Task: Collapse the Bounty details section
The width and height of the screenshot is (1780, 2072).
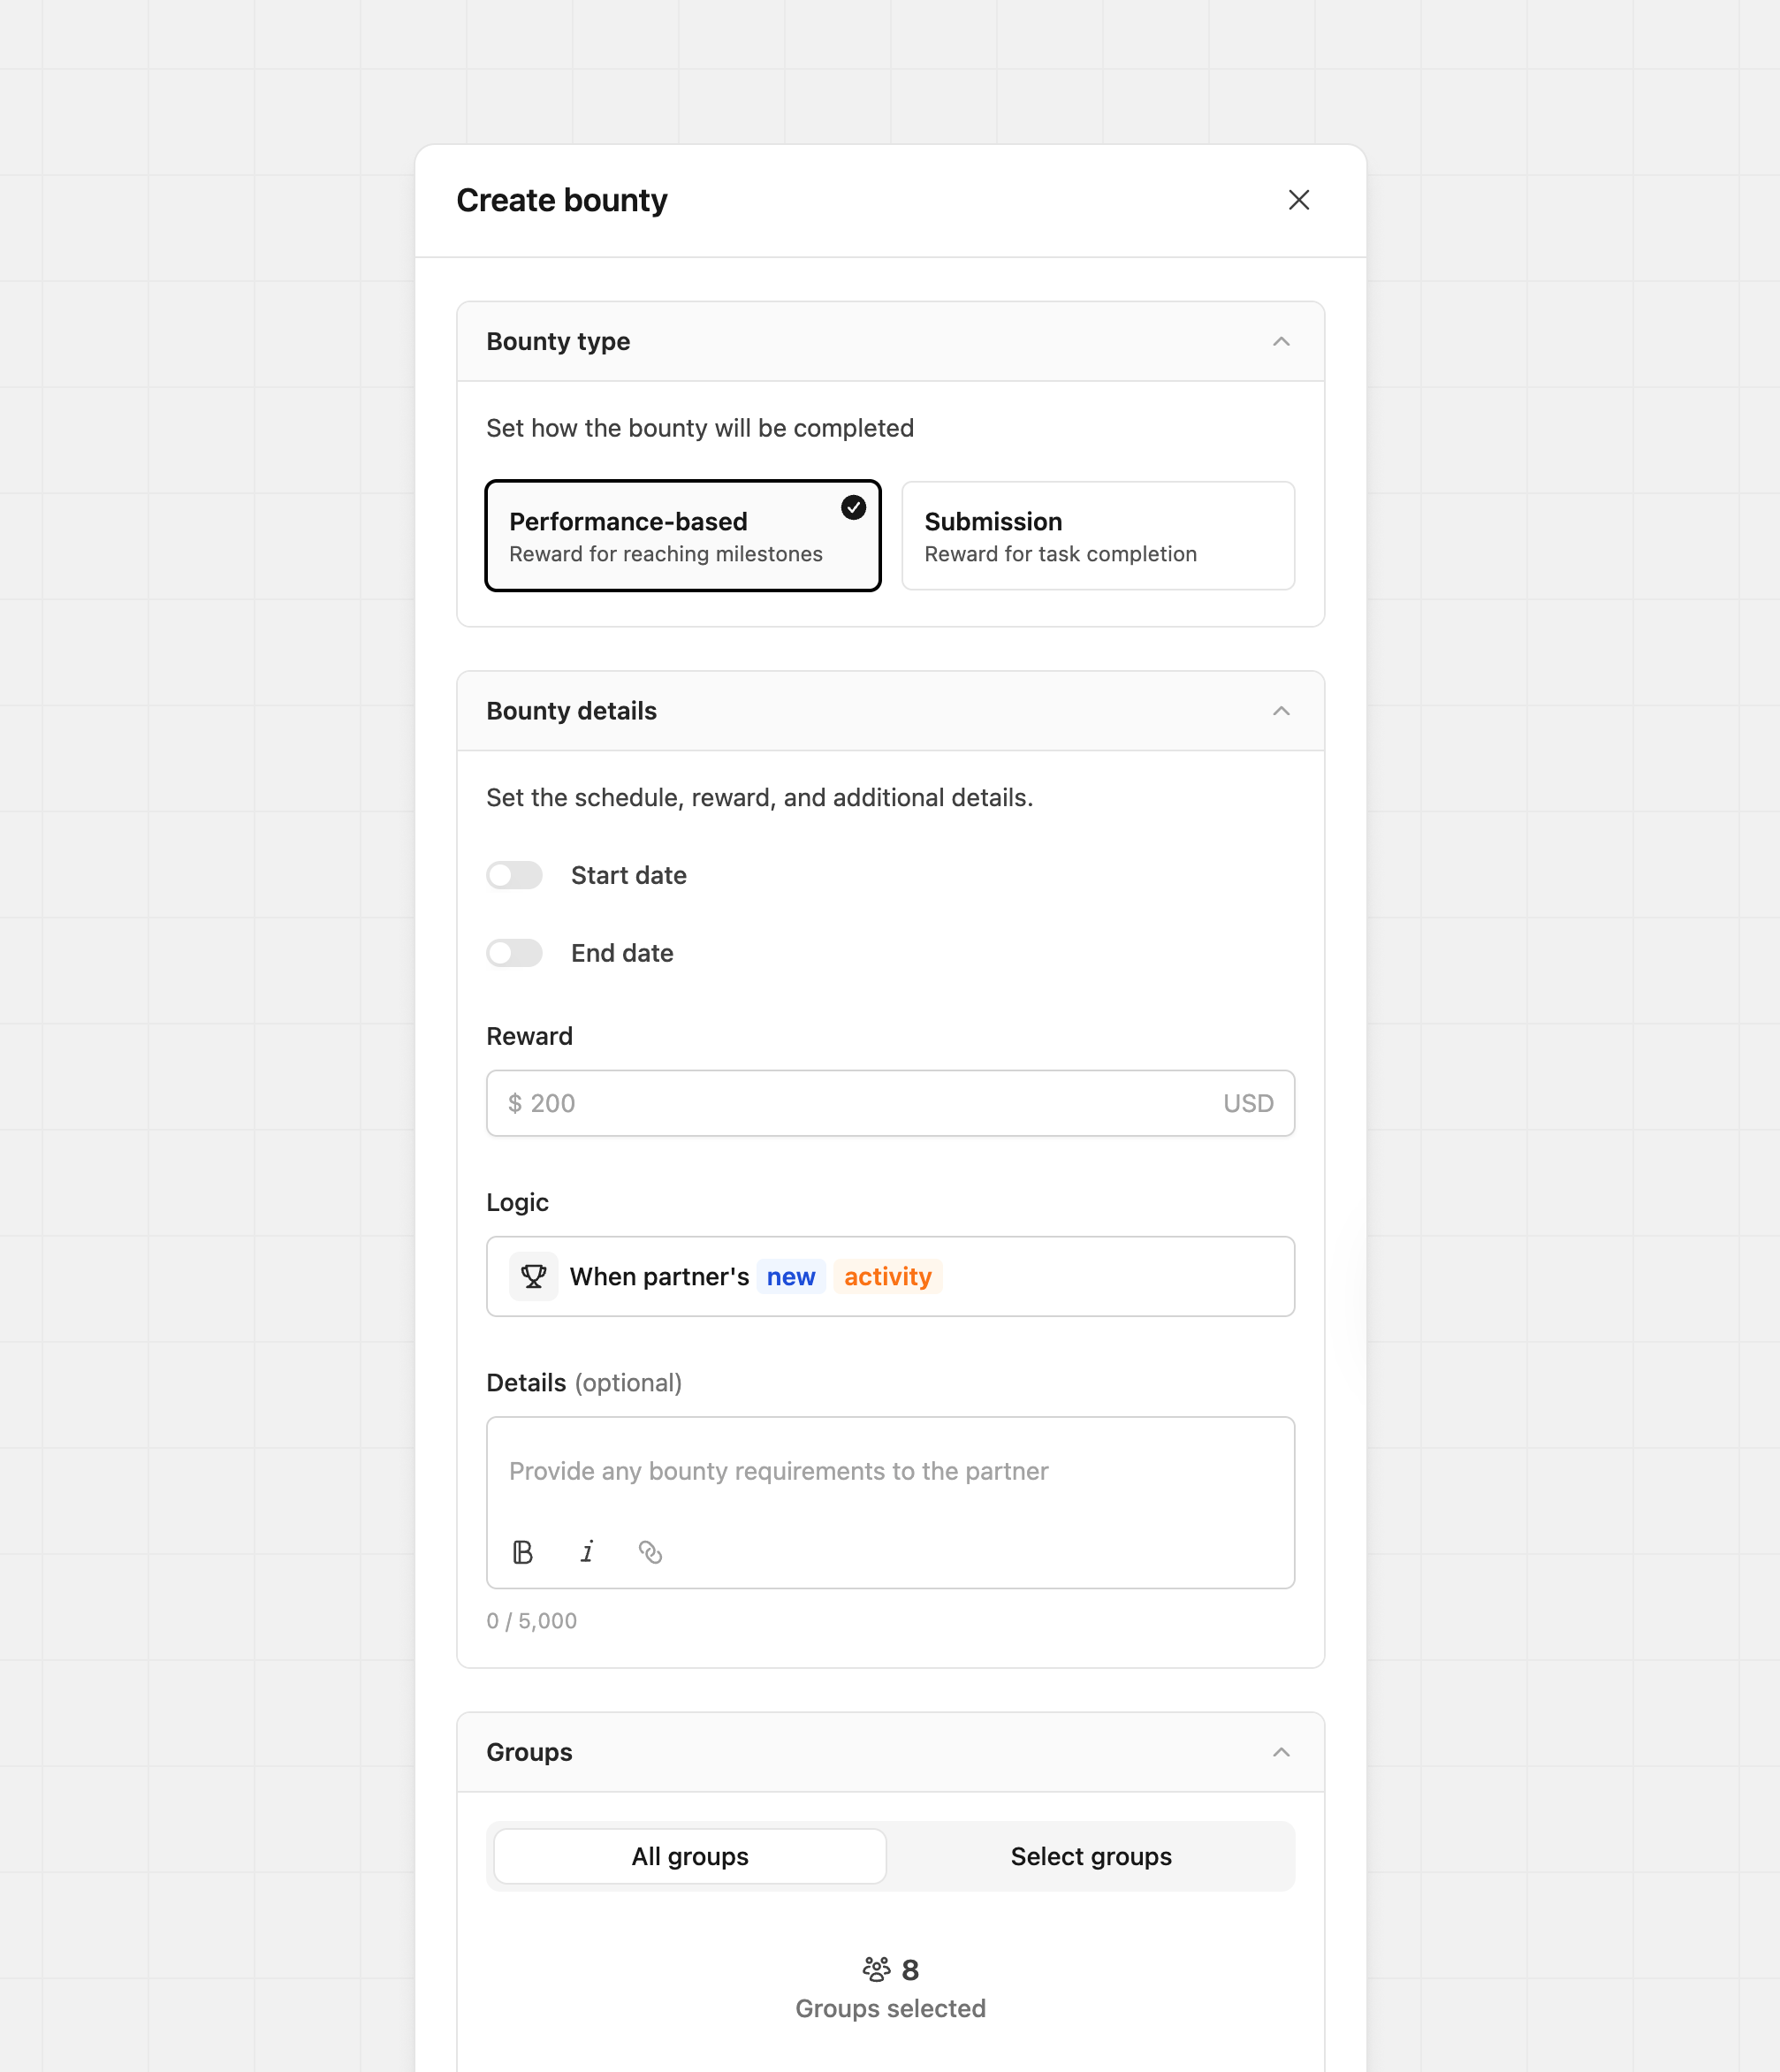Action: coord(1281,711)
